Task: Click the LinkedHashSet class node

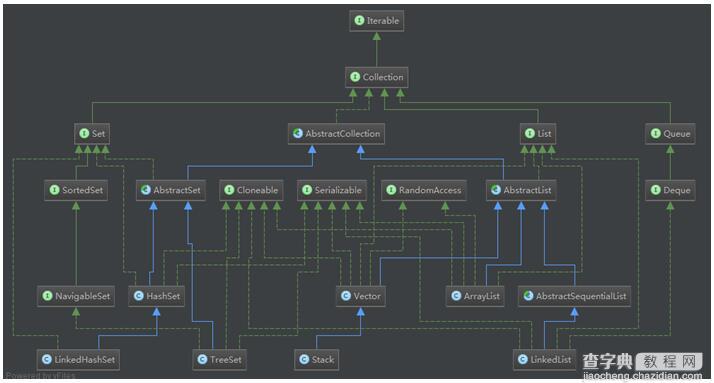Action: click(78, 359)
